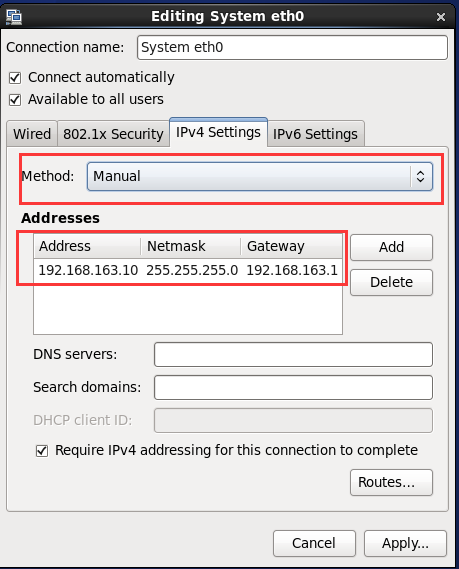Viewport: 459px width, 569px height.
Task: Click Cancel to discard changes
Action: [314, 543]
